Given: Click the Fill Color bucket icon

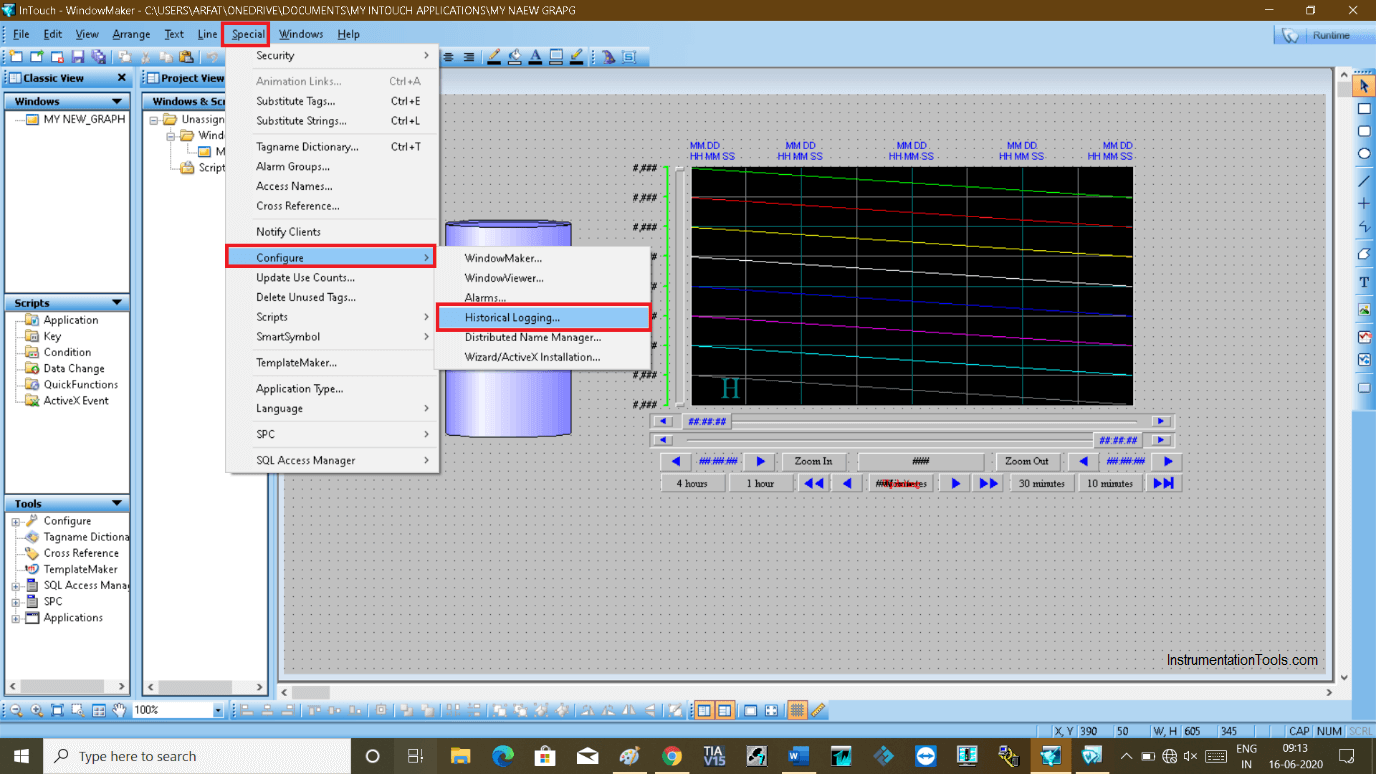Looking at the screenshot, I should tap(514, 57).
